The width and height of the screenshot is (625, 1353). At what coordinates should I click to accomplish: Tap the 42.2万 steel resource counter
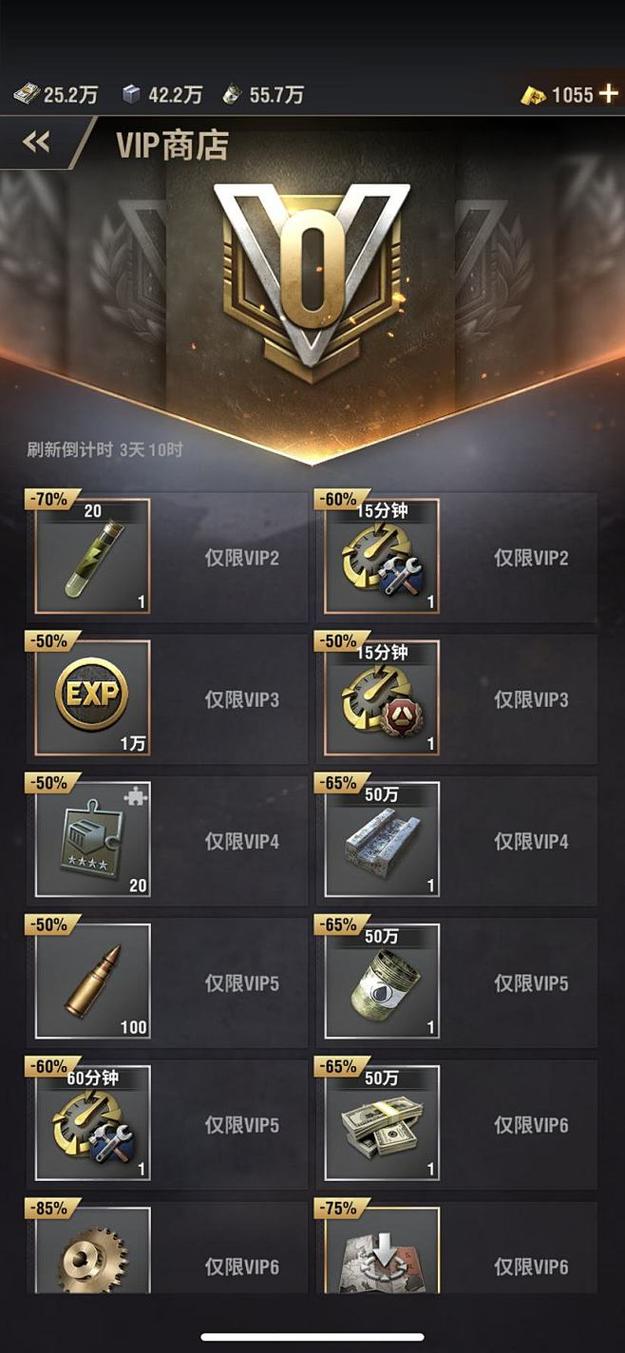[x=161, y=95]
